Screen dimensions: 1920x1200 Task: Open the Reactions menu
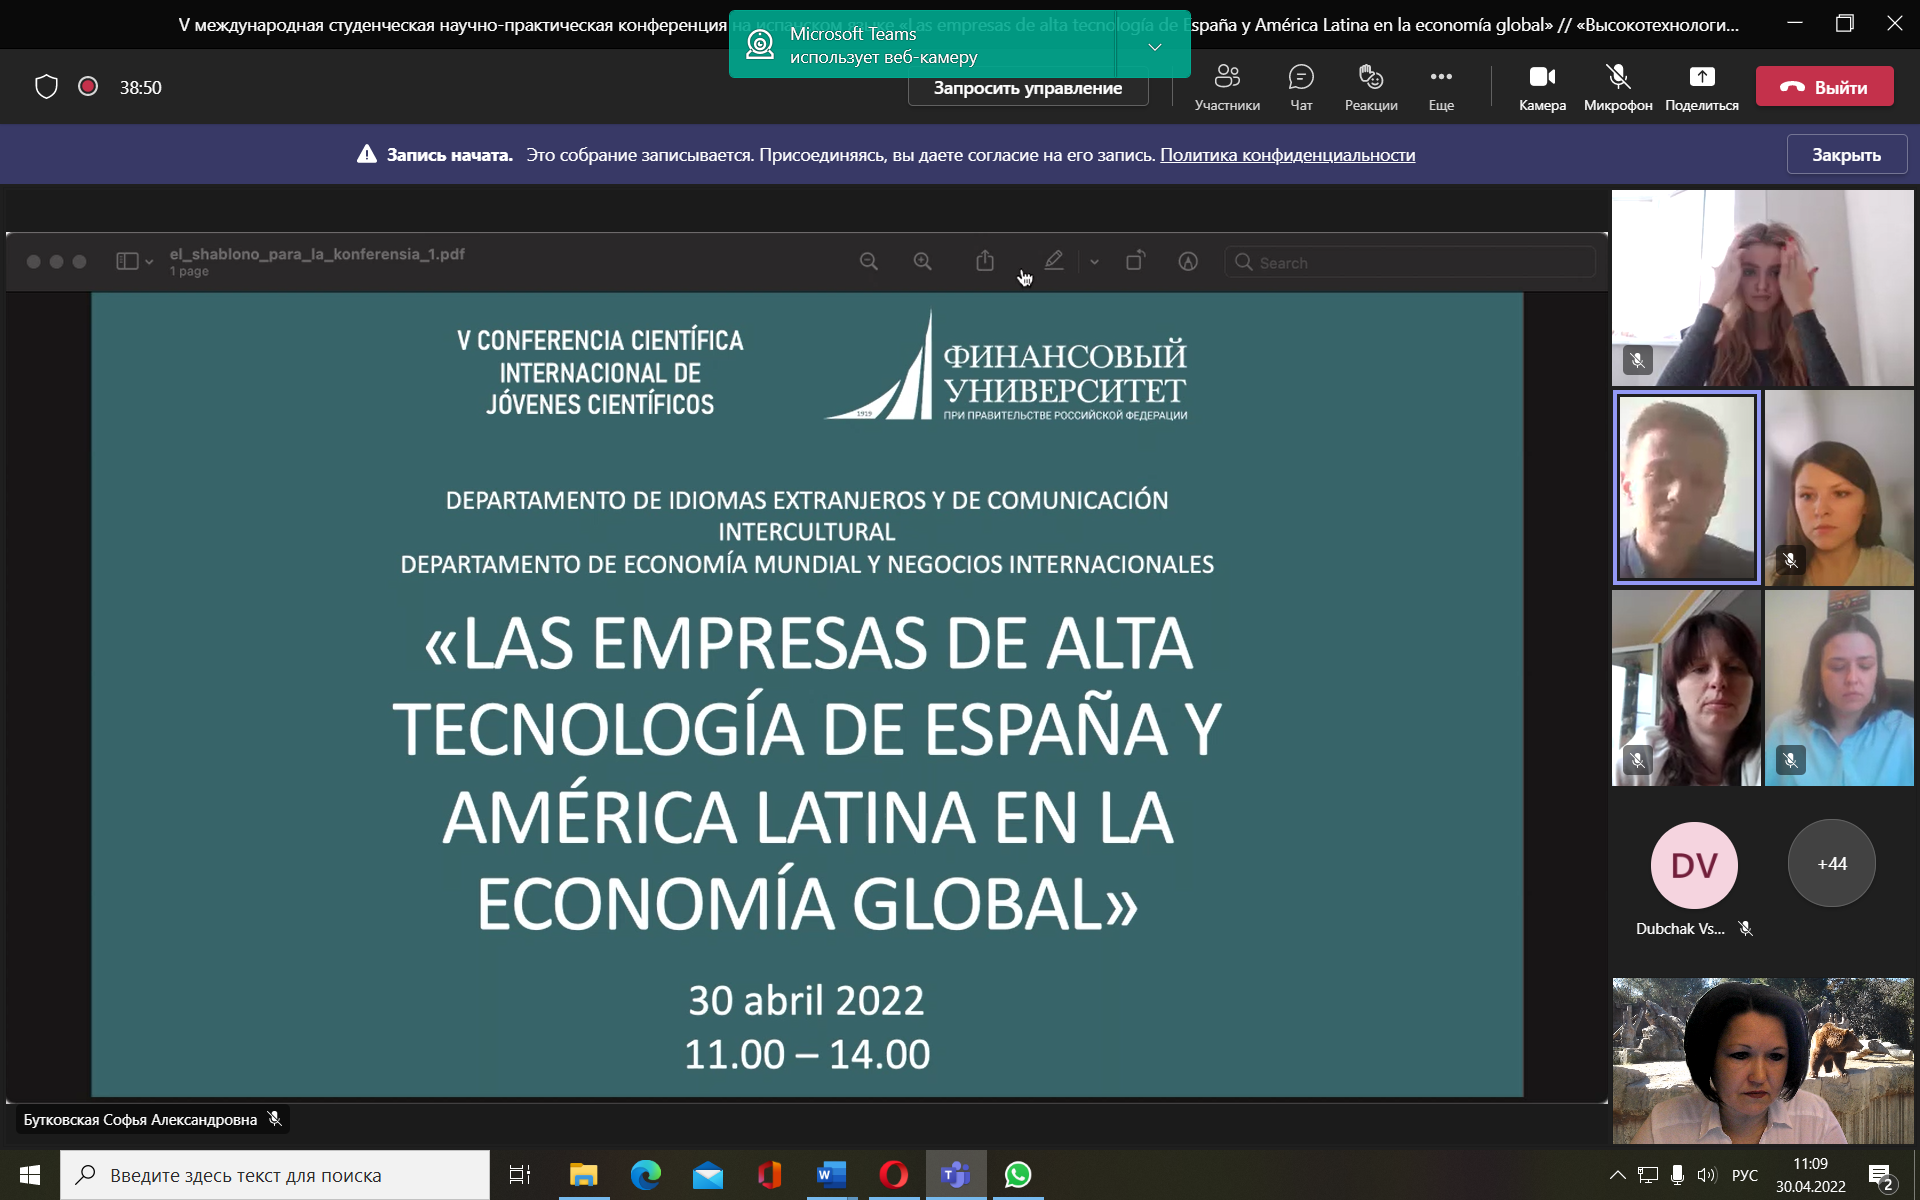(1371, 87)
